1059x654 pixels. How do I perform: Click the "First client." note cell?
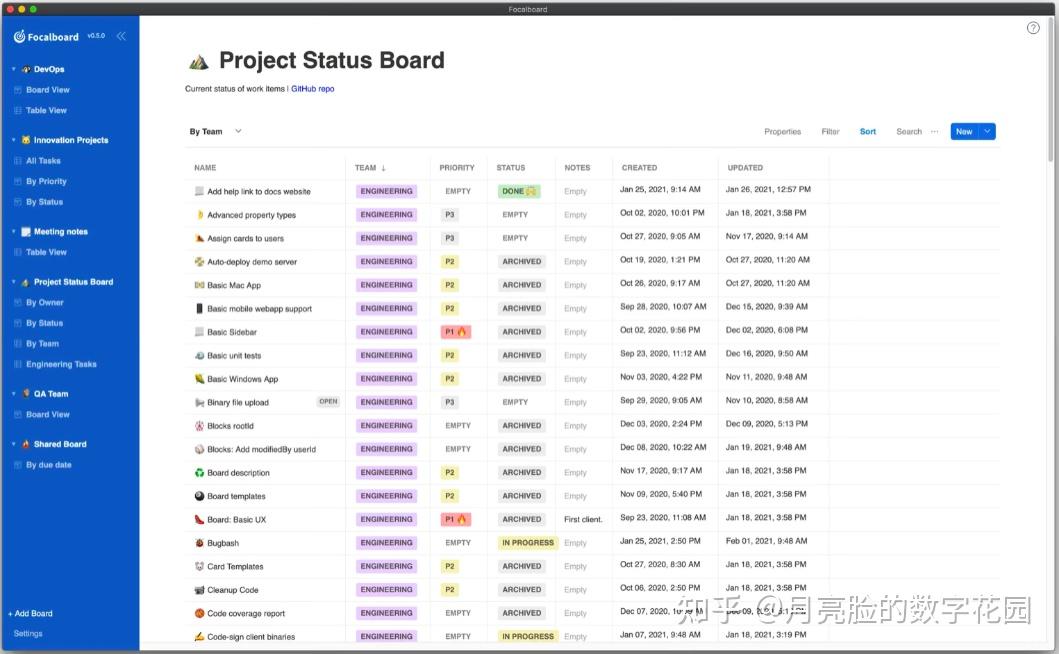point(583,520)
